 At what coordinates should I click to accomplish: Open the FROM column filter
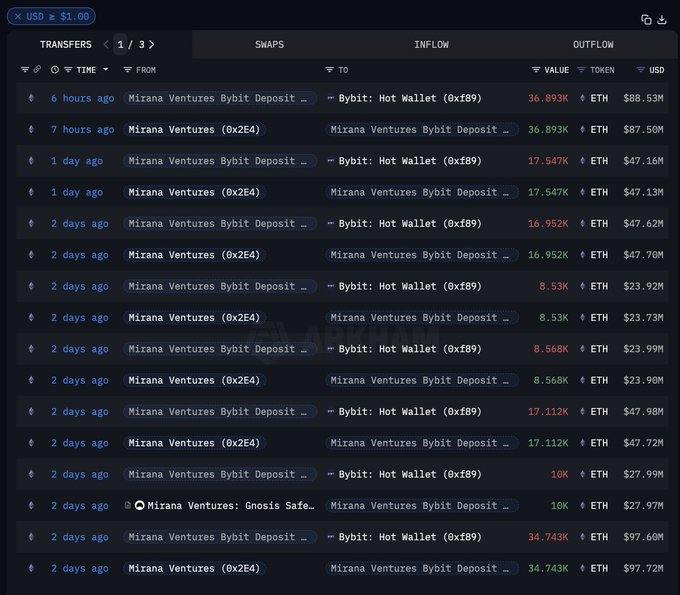pyautogui.click(x=127, y=69)
